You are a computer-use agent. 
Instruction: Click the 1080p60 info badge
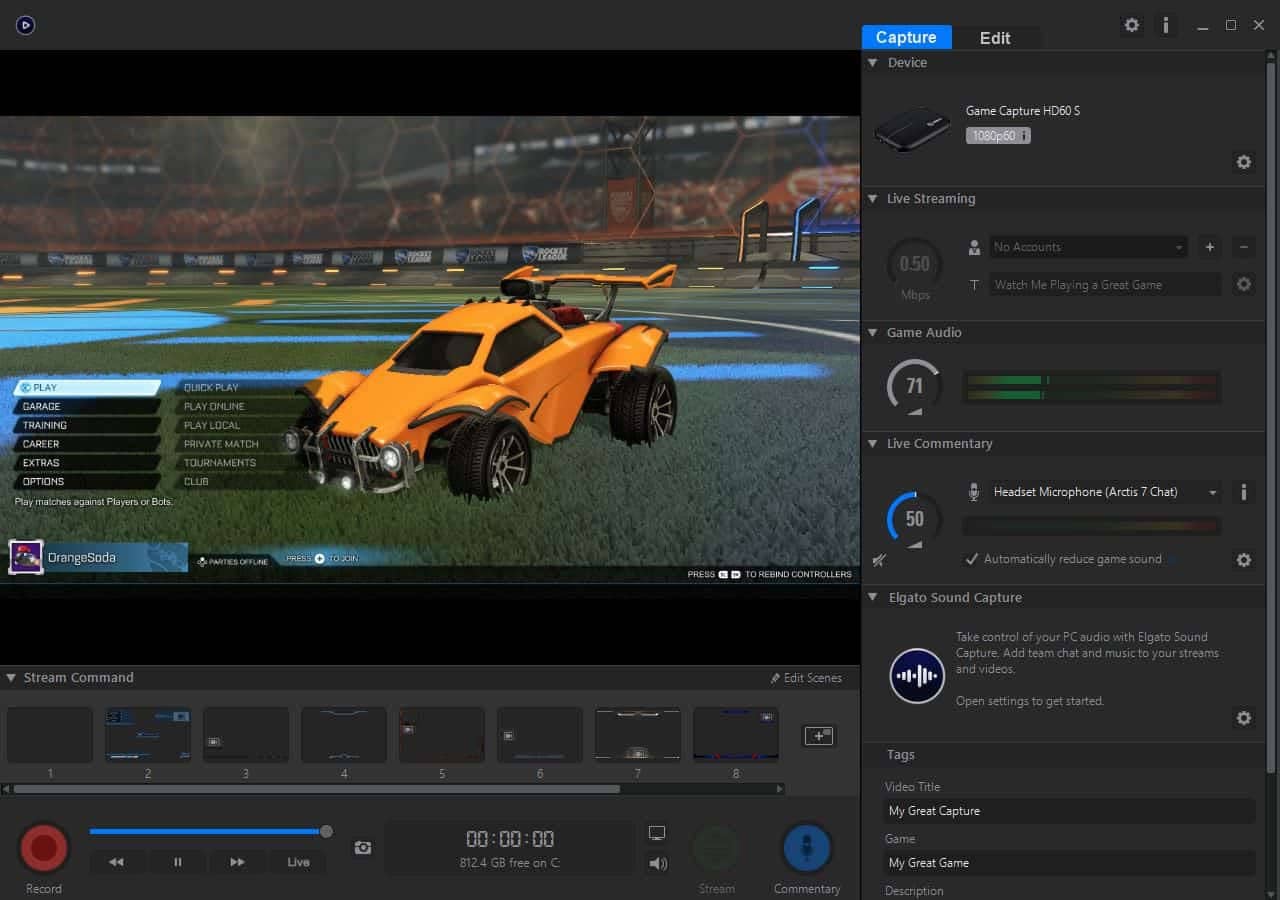[x=998, y=136]
